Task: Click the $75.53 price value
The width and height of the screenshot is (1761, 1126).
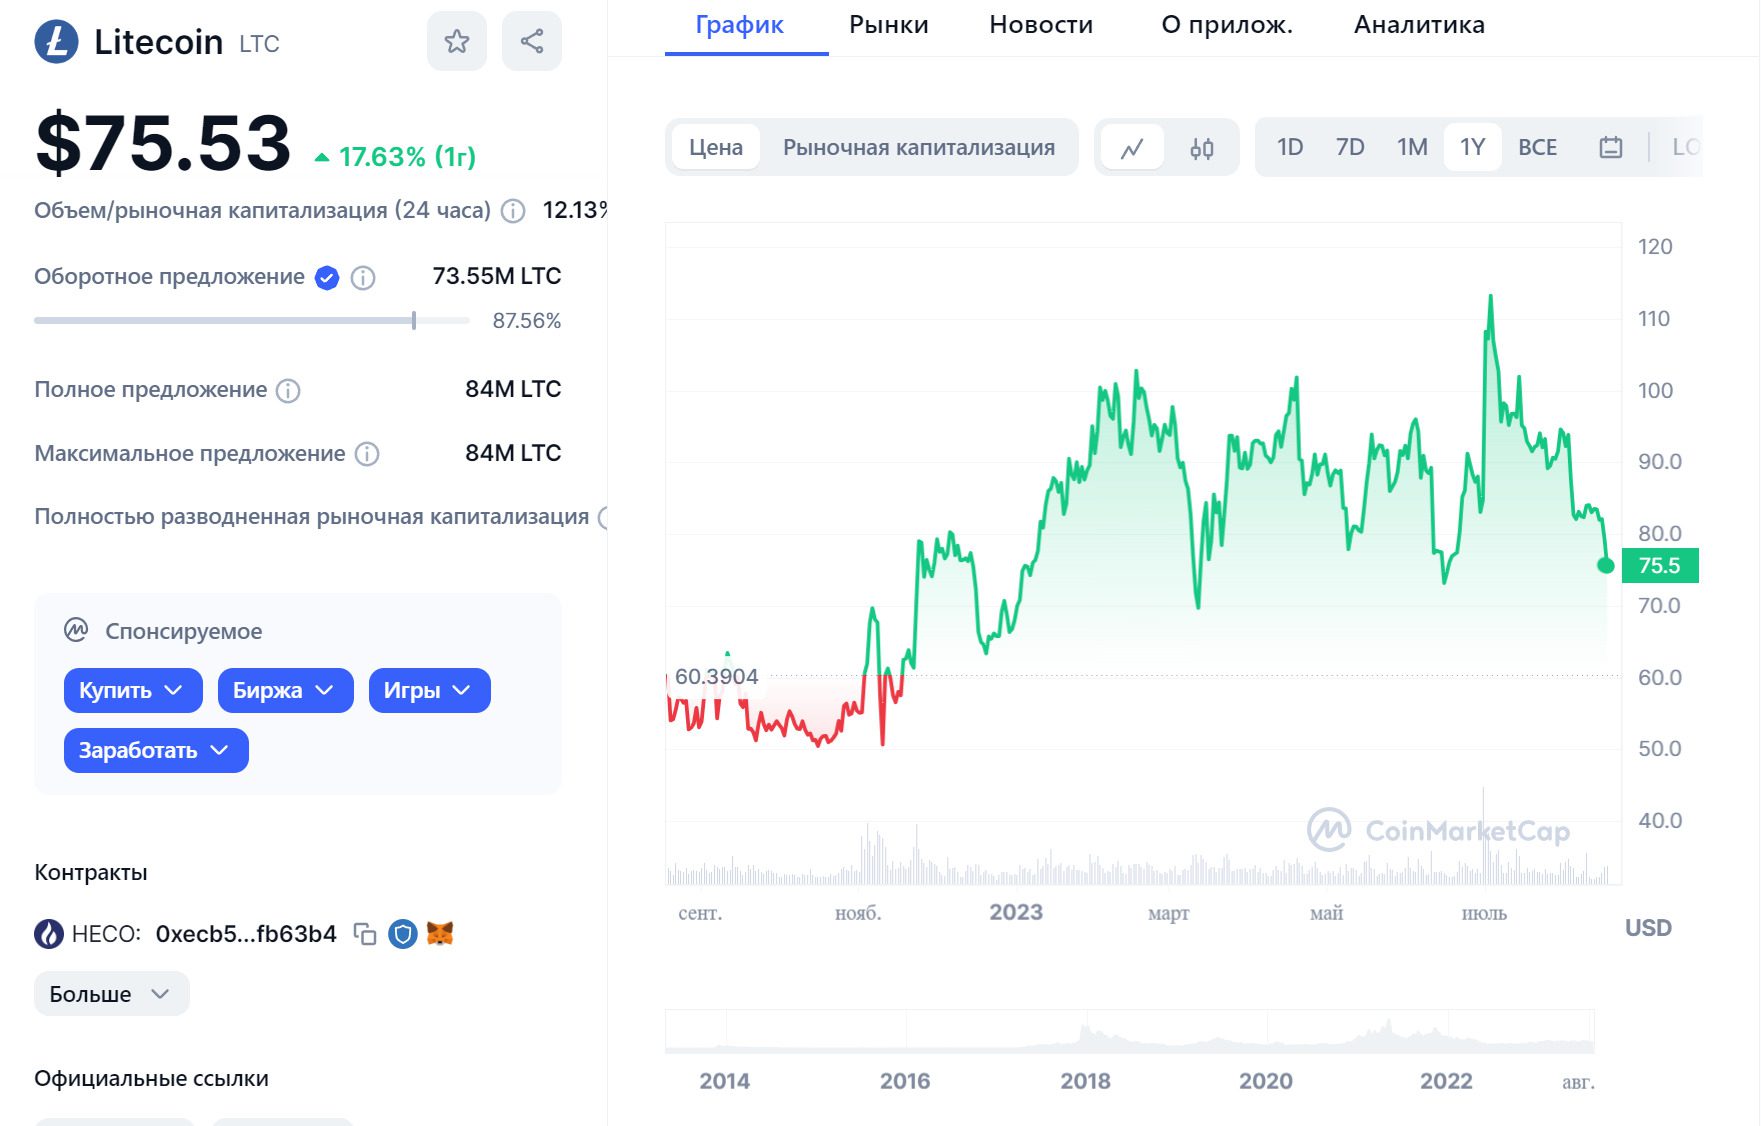Action: point(163,144)
